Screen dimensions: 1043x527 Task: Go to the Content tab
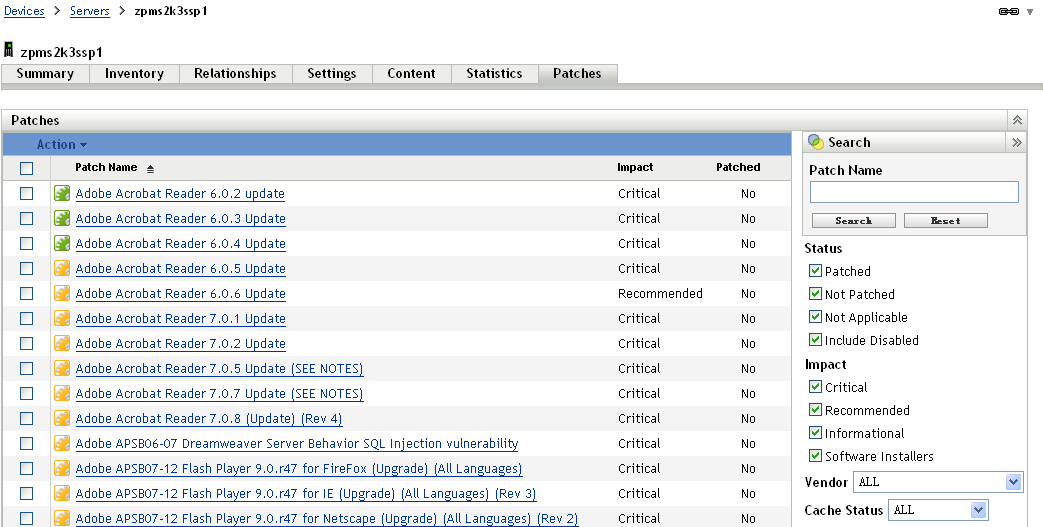click(412, 74)
